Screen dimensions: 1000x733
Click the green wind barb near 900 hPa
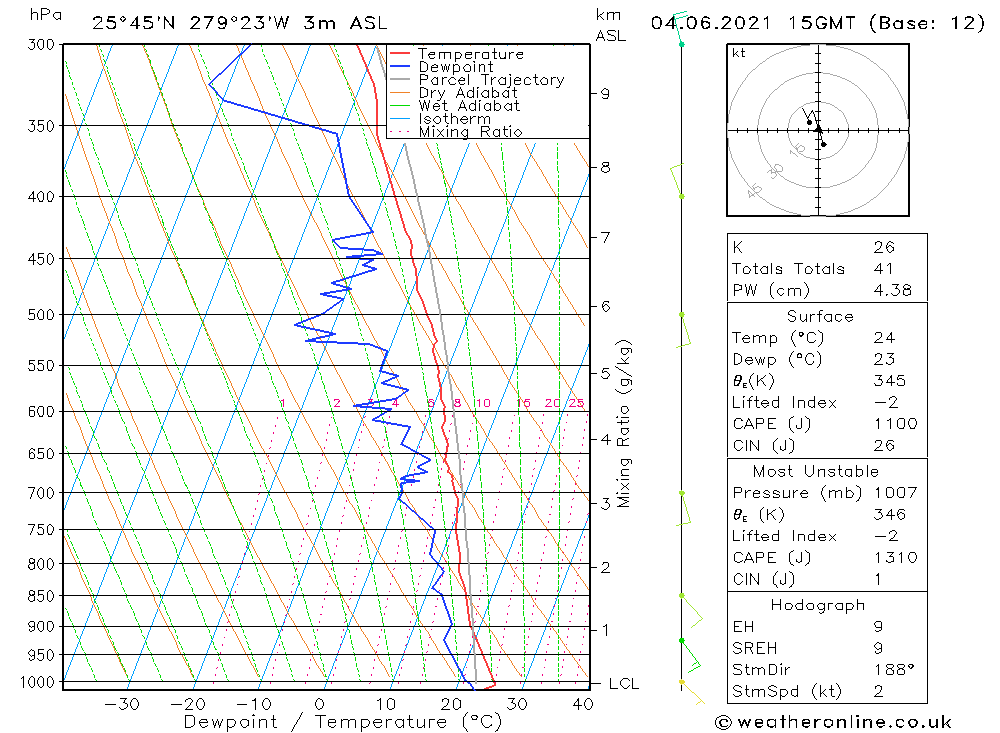point(690,655)
